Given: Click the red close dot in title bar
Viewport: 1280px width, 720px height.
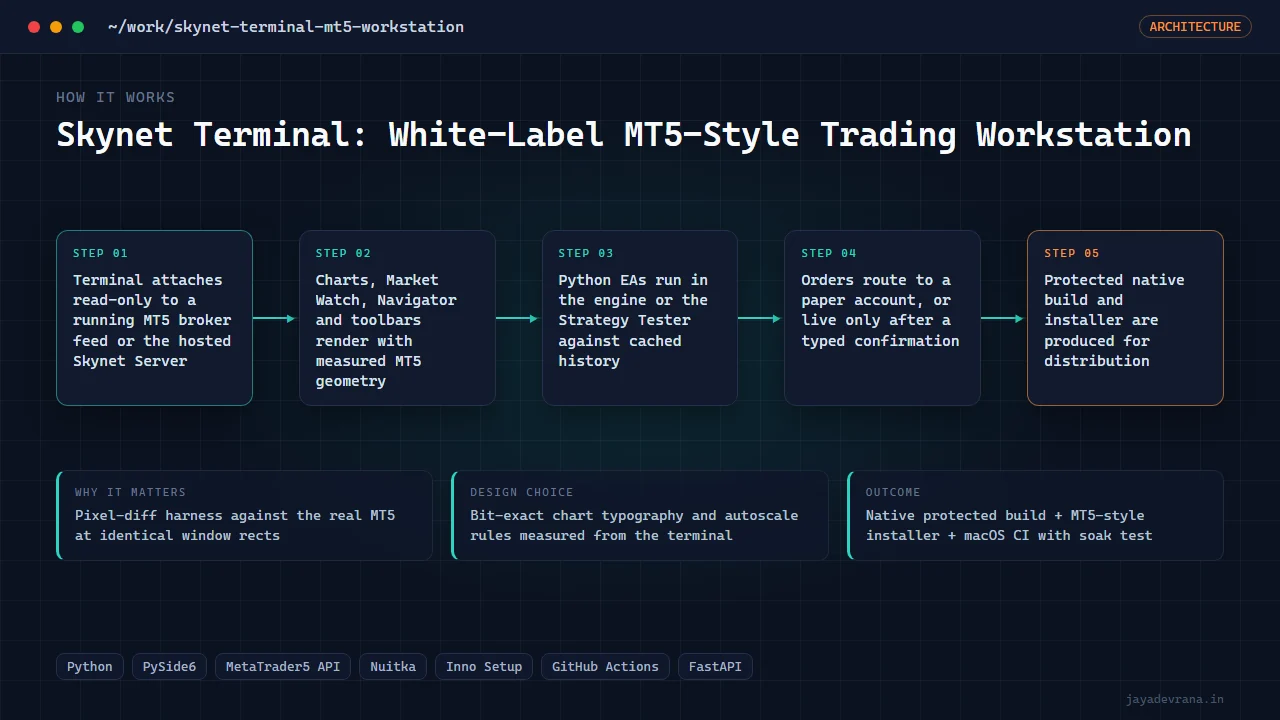Looking at the screenshot, I should [x=34, y=27].
